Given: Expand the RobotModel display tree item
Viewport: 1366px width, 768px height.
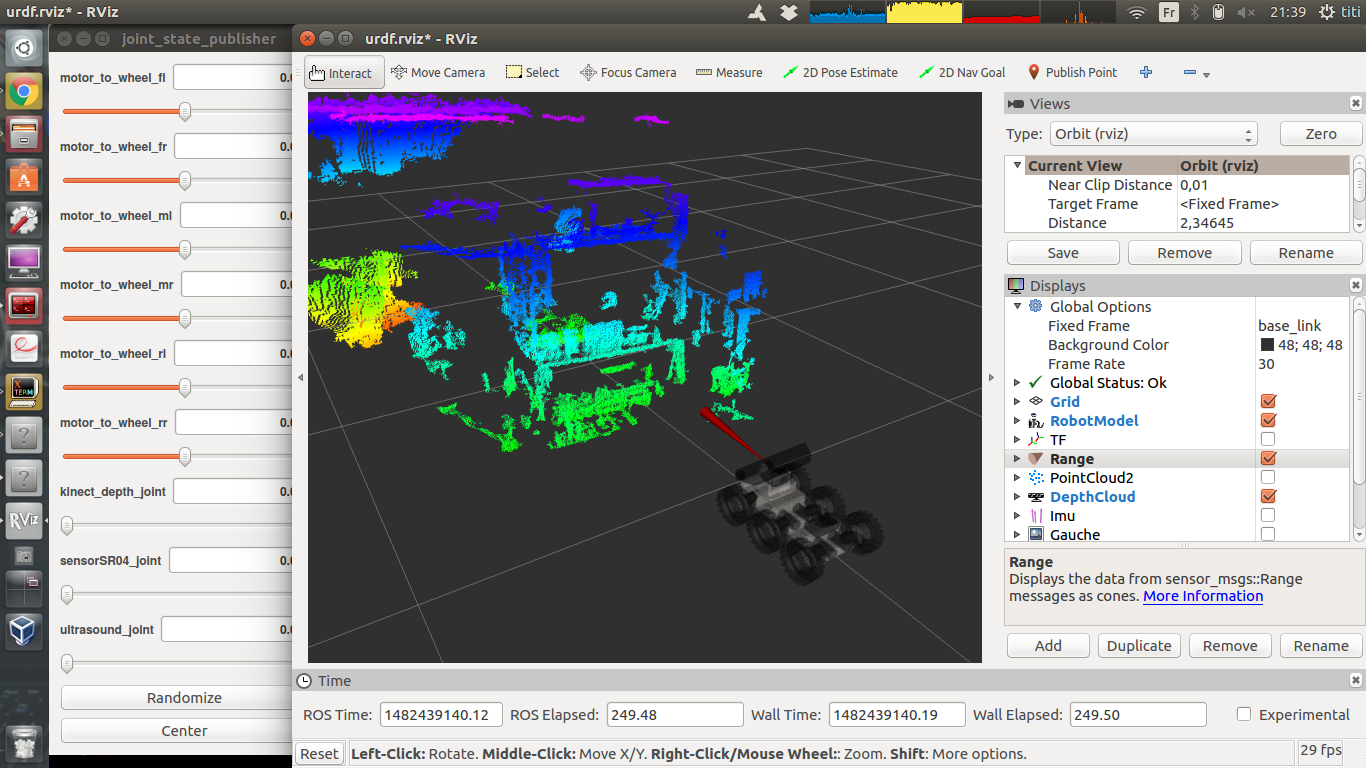Looking at the screenshot, I should (x=1018, y=421).
